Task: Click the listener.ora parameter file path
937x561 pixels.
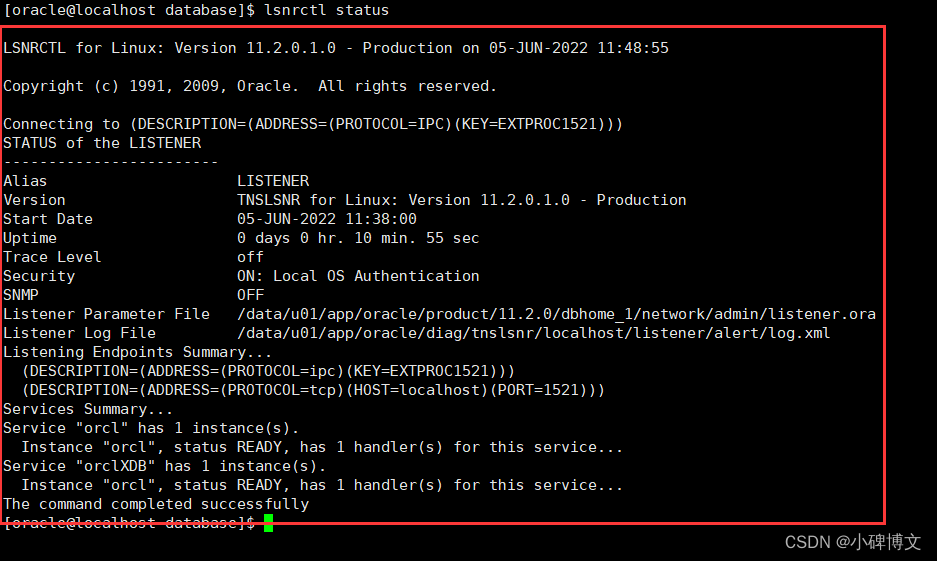Action: coord(556,314)
